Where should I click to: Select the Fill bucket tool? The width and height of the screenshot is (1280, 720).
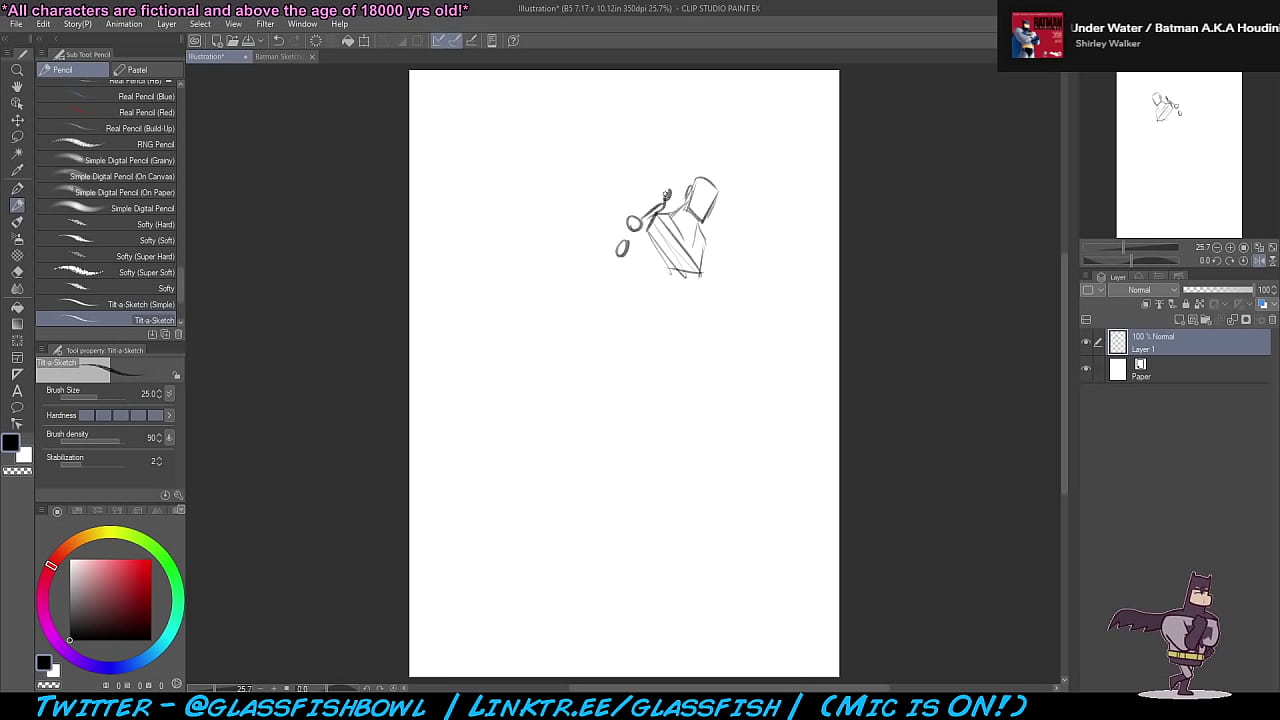coord(17,307)
